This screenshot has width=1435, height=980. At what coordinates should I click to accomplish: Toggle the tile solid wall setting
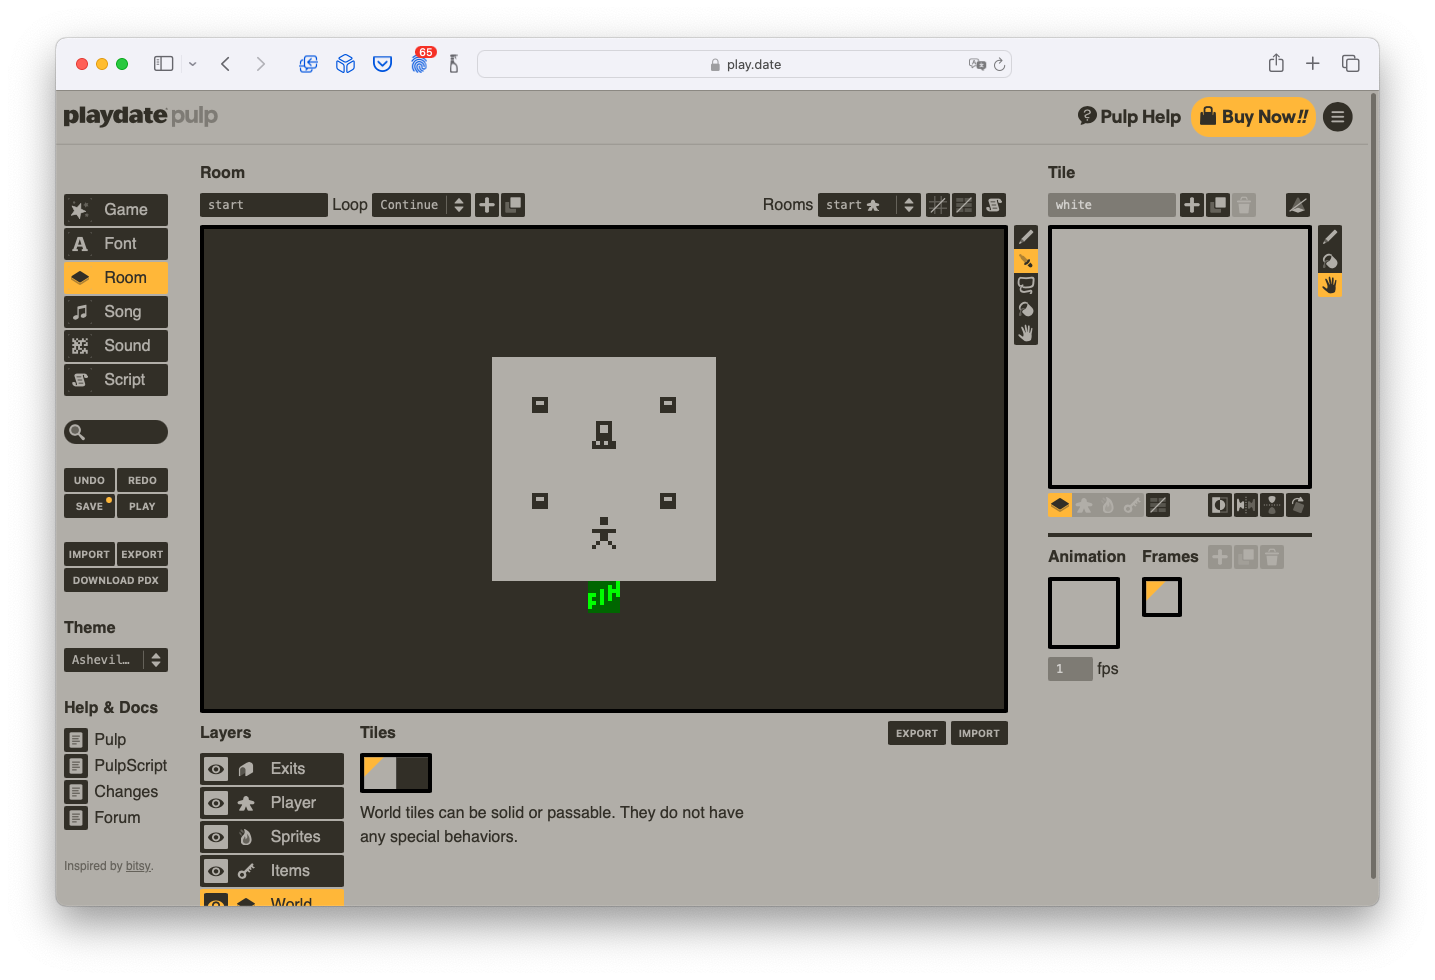coord(1158,505)
